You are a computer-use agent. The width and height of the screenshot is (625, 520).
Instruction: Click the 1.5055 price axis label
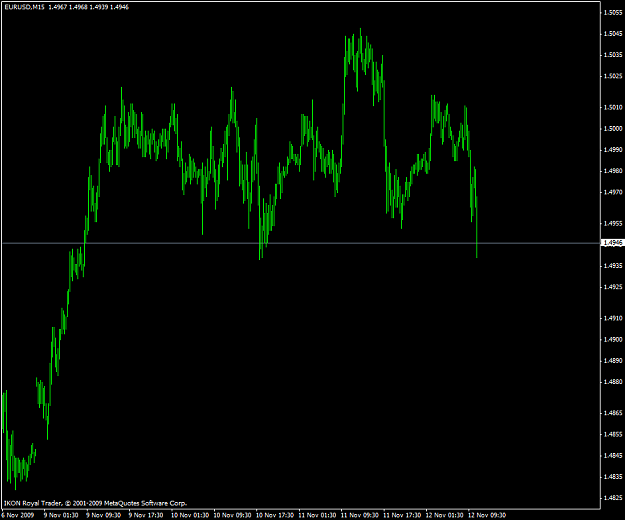tap(613, 13)
